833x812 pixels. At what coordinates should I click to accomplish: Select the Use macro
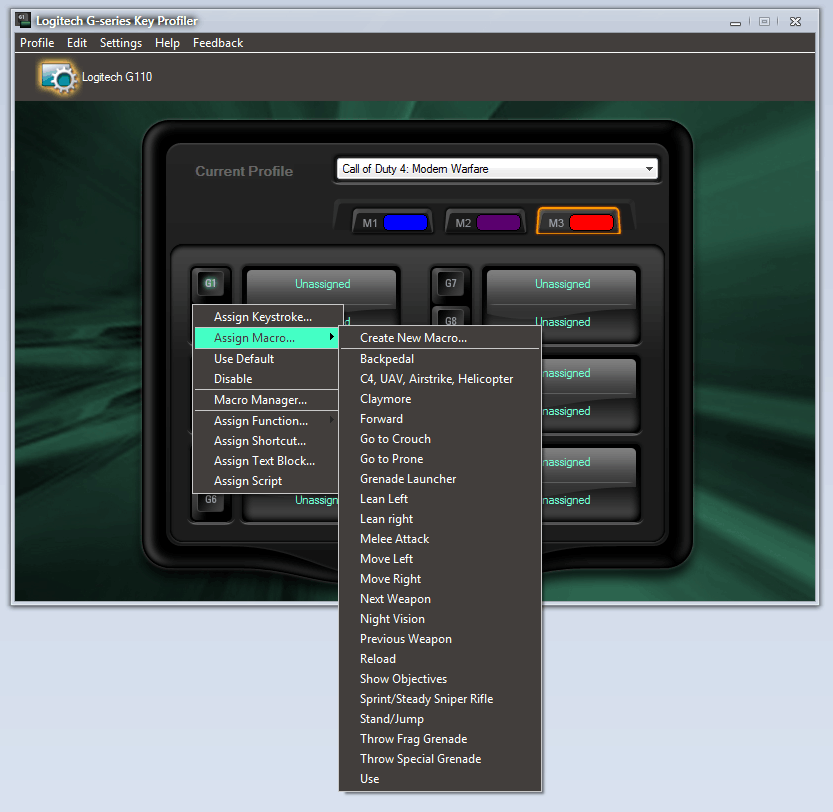[x=440, y=779]
